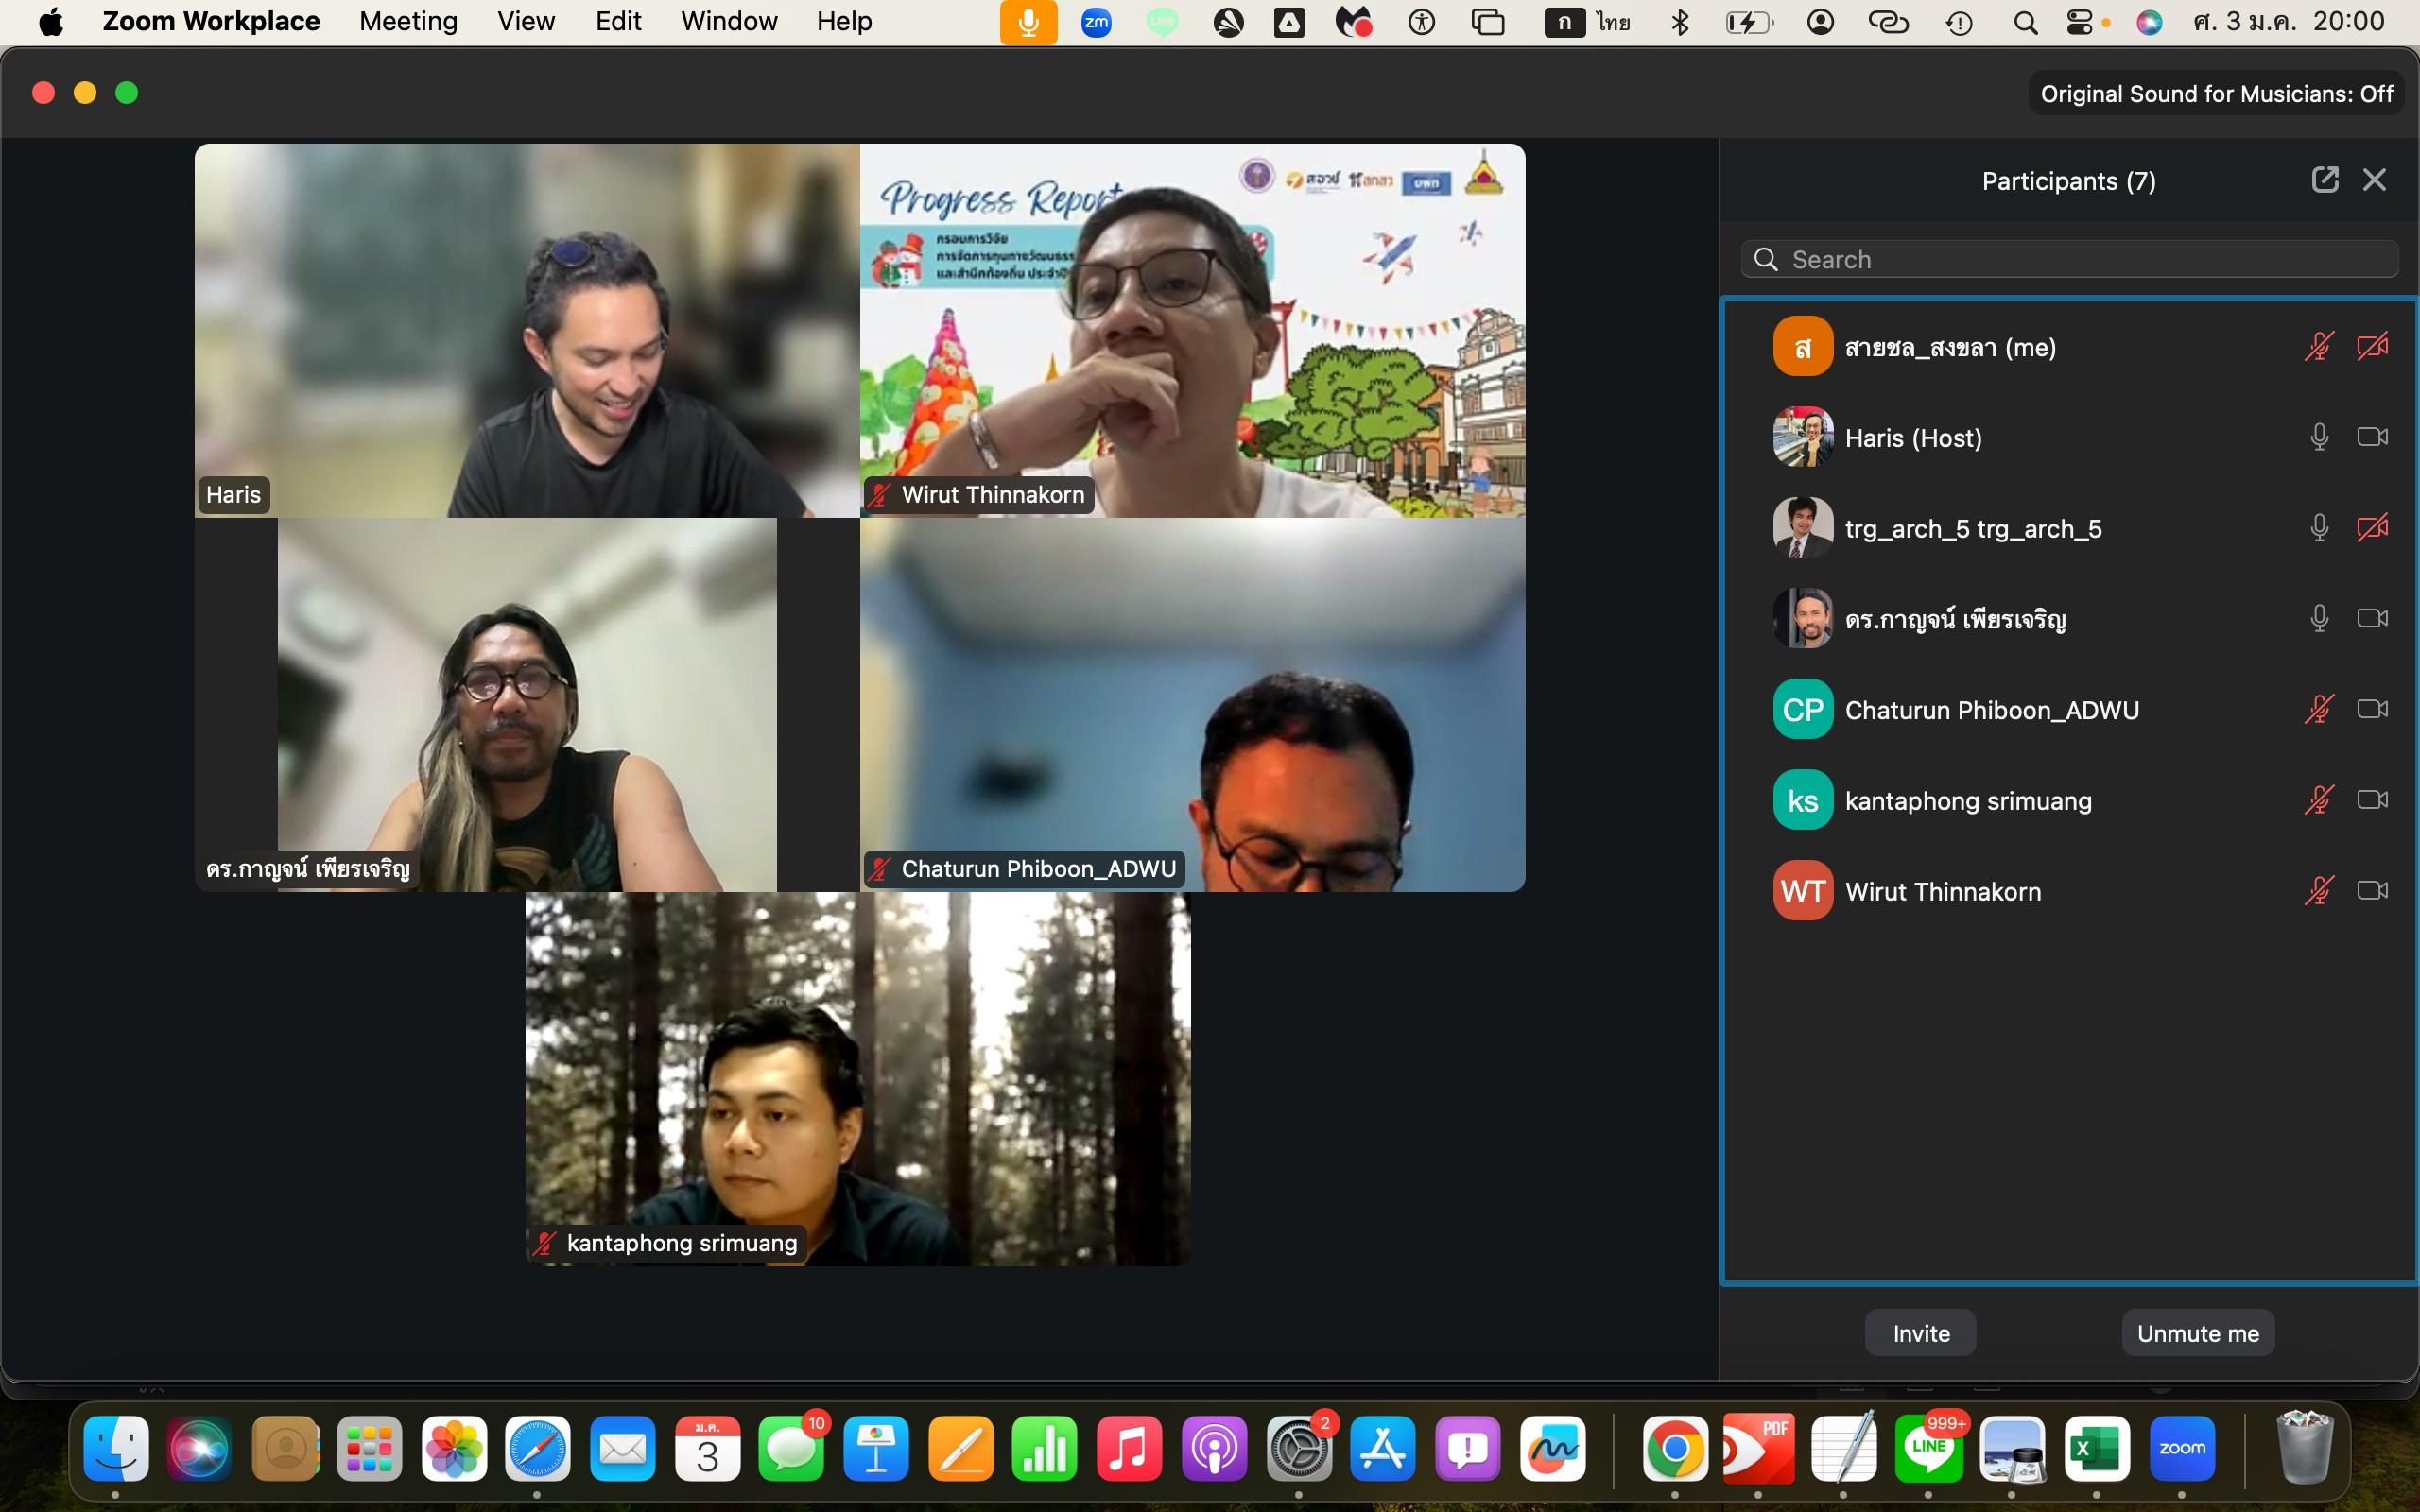Click Haris's microphone icon in participants list

[x=2319, y=437]
